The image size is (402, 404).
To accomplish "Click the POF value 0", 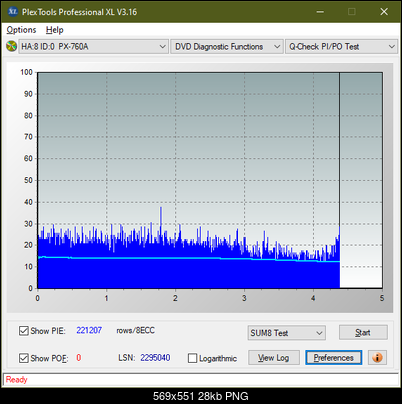I will coord(79,358).
